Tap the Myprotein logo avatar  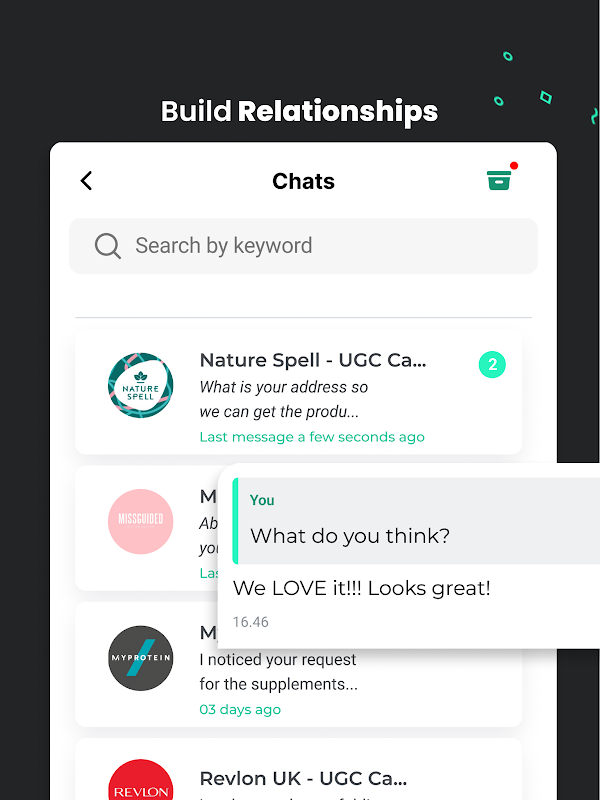pyautogui.click(x=140, y=658)
